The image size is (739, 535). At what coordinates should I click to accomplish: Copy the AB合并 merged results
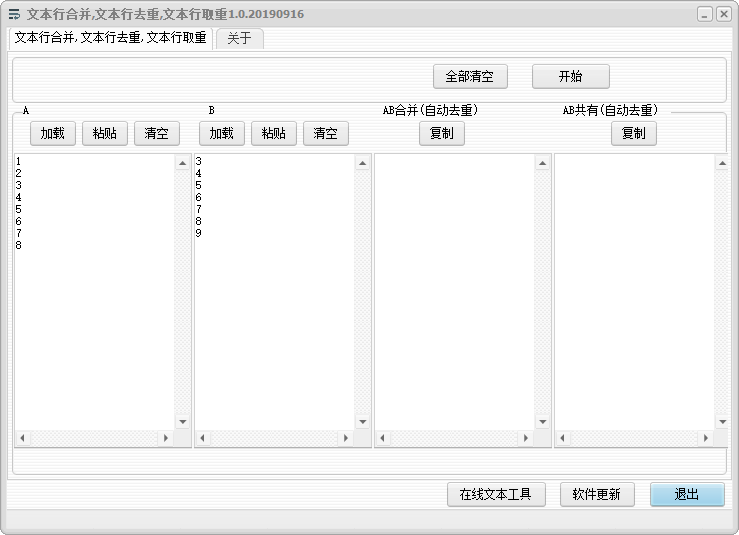point(441,133)
